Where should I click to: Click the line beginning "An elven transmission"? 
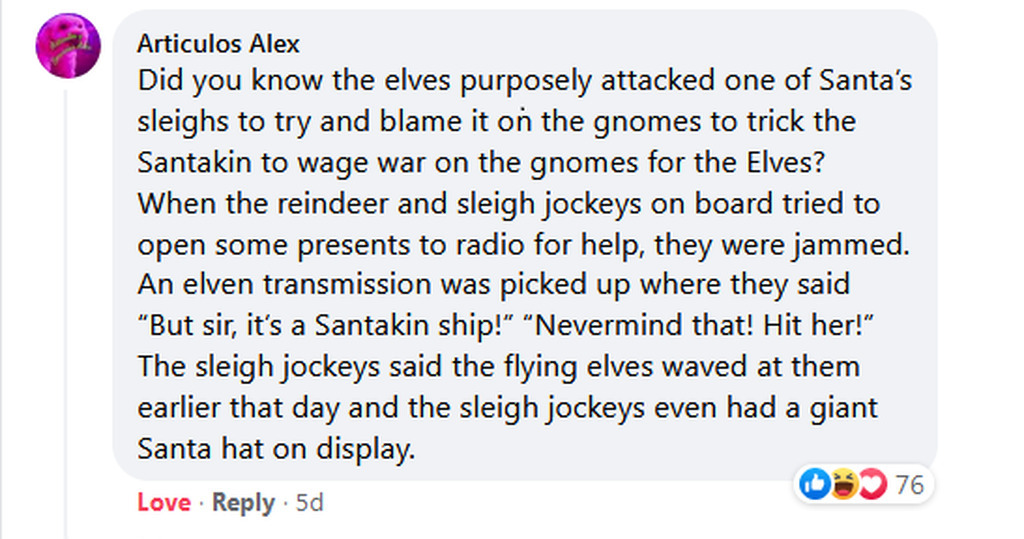tap(493, 285)
